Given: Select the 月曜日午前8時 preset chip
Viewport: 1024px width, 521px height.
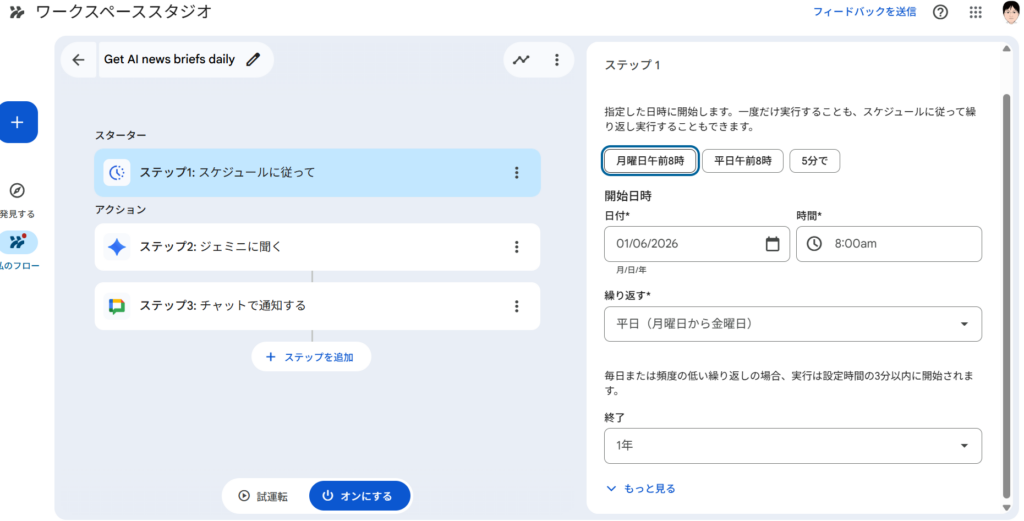Looking at the screenshot, I should [x=650, y=161].
